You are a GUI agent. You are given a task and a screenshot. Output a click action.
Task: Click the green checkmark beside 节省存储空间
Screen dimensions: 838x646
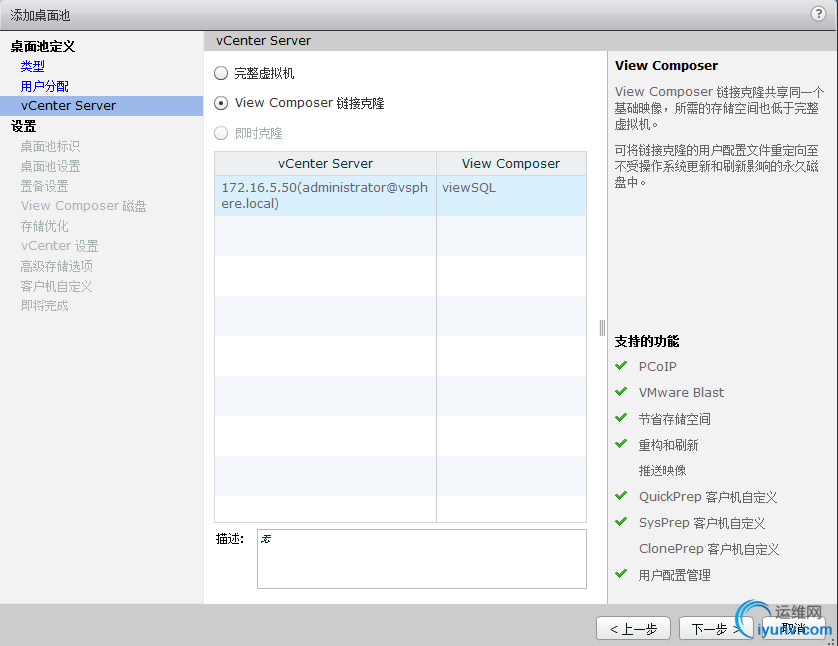(621, 417)
